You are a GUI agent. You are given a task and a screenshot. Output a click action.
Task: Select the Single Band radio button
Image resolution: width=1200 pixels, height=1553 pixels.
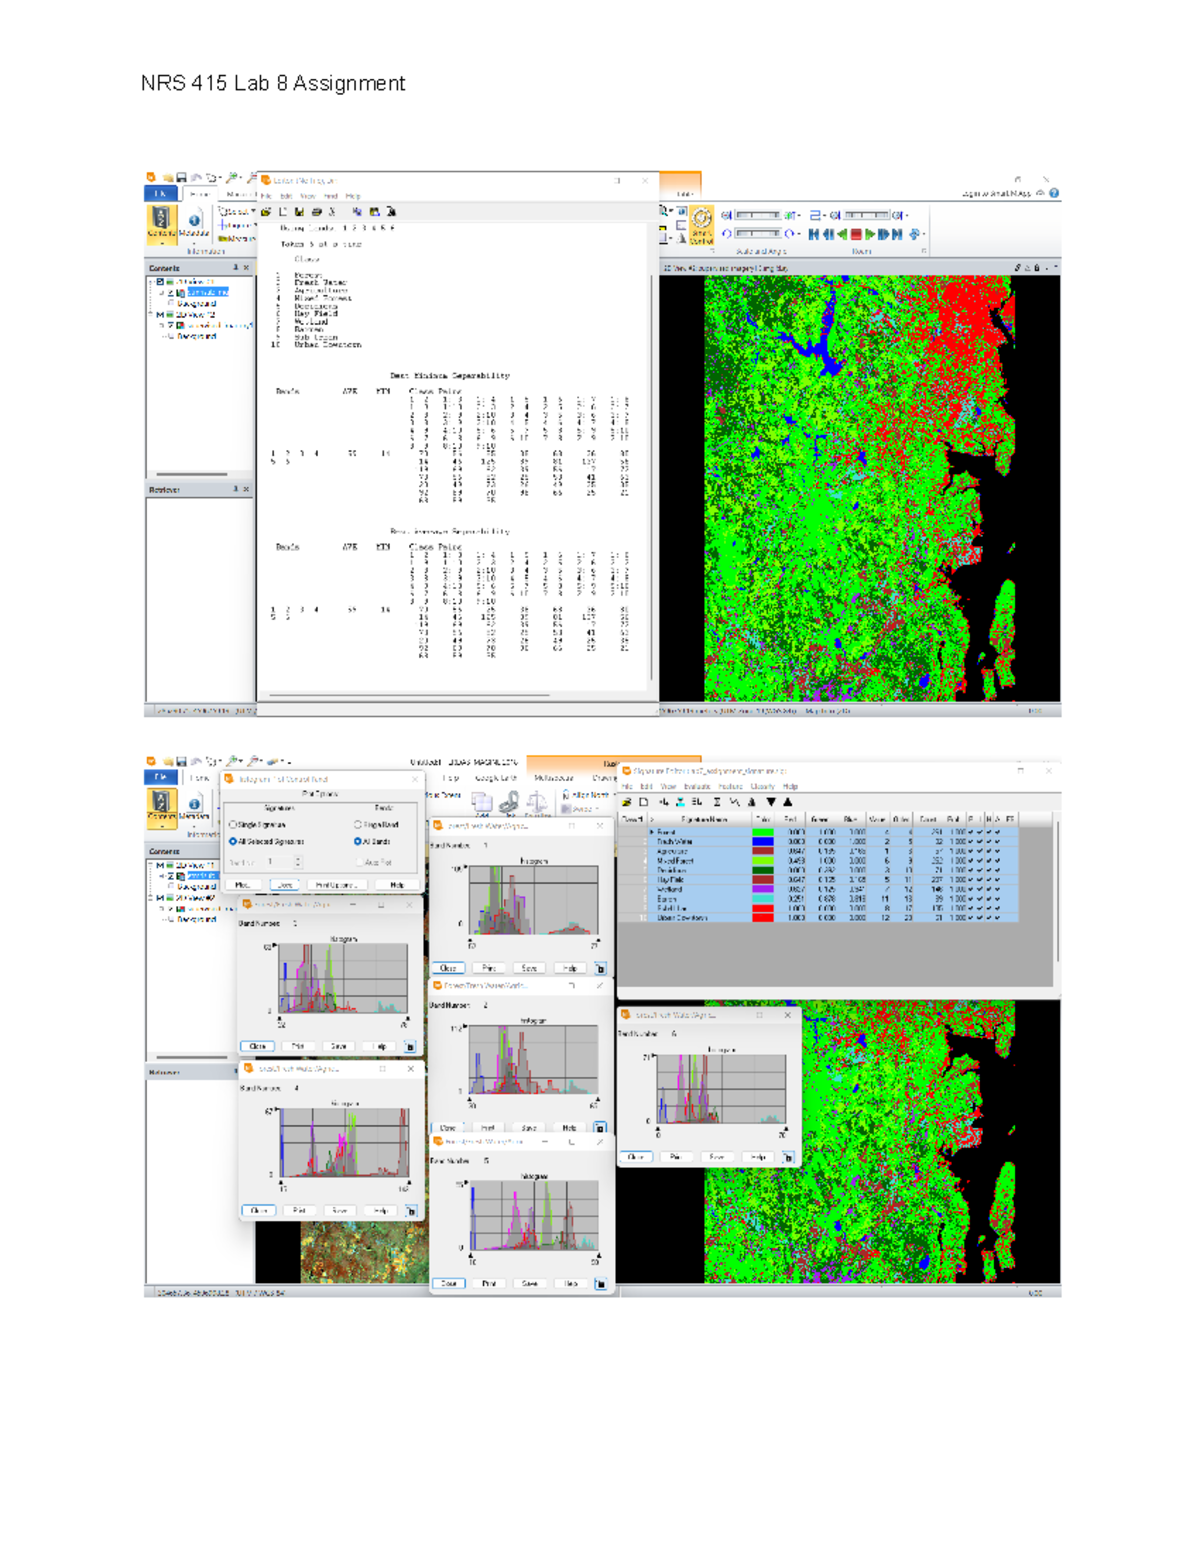(x=358, y=825)
